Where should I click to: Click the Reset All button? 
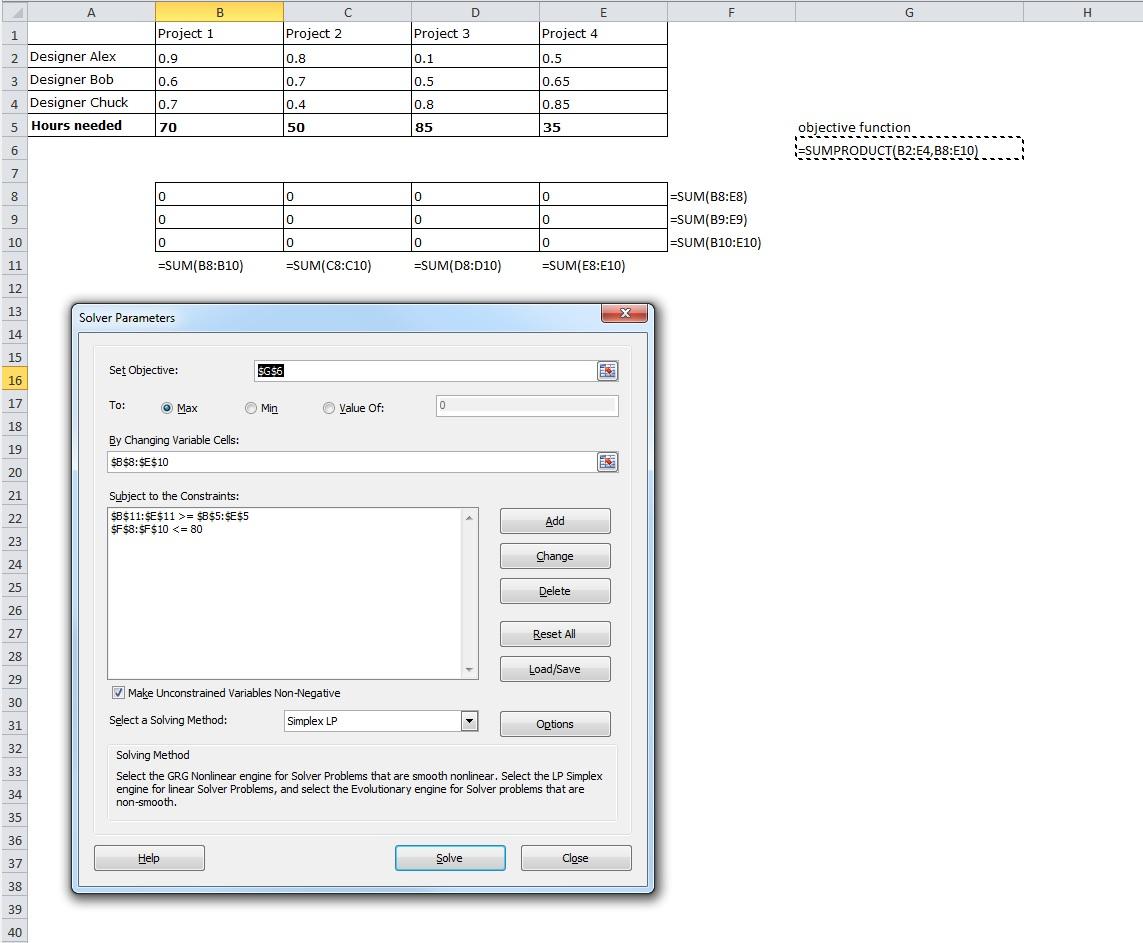tap(555, 634)
